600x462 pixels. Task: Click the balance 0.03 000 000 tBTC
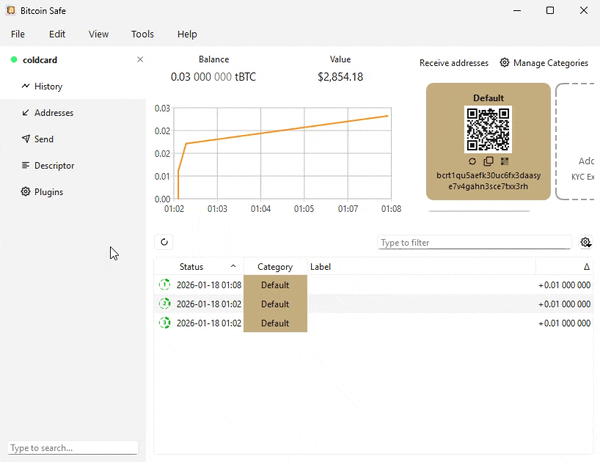(213, 77)
